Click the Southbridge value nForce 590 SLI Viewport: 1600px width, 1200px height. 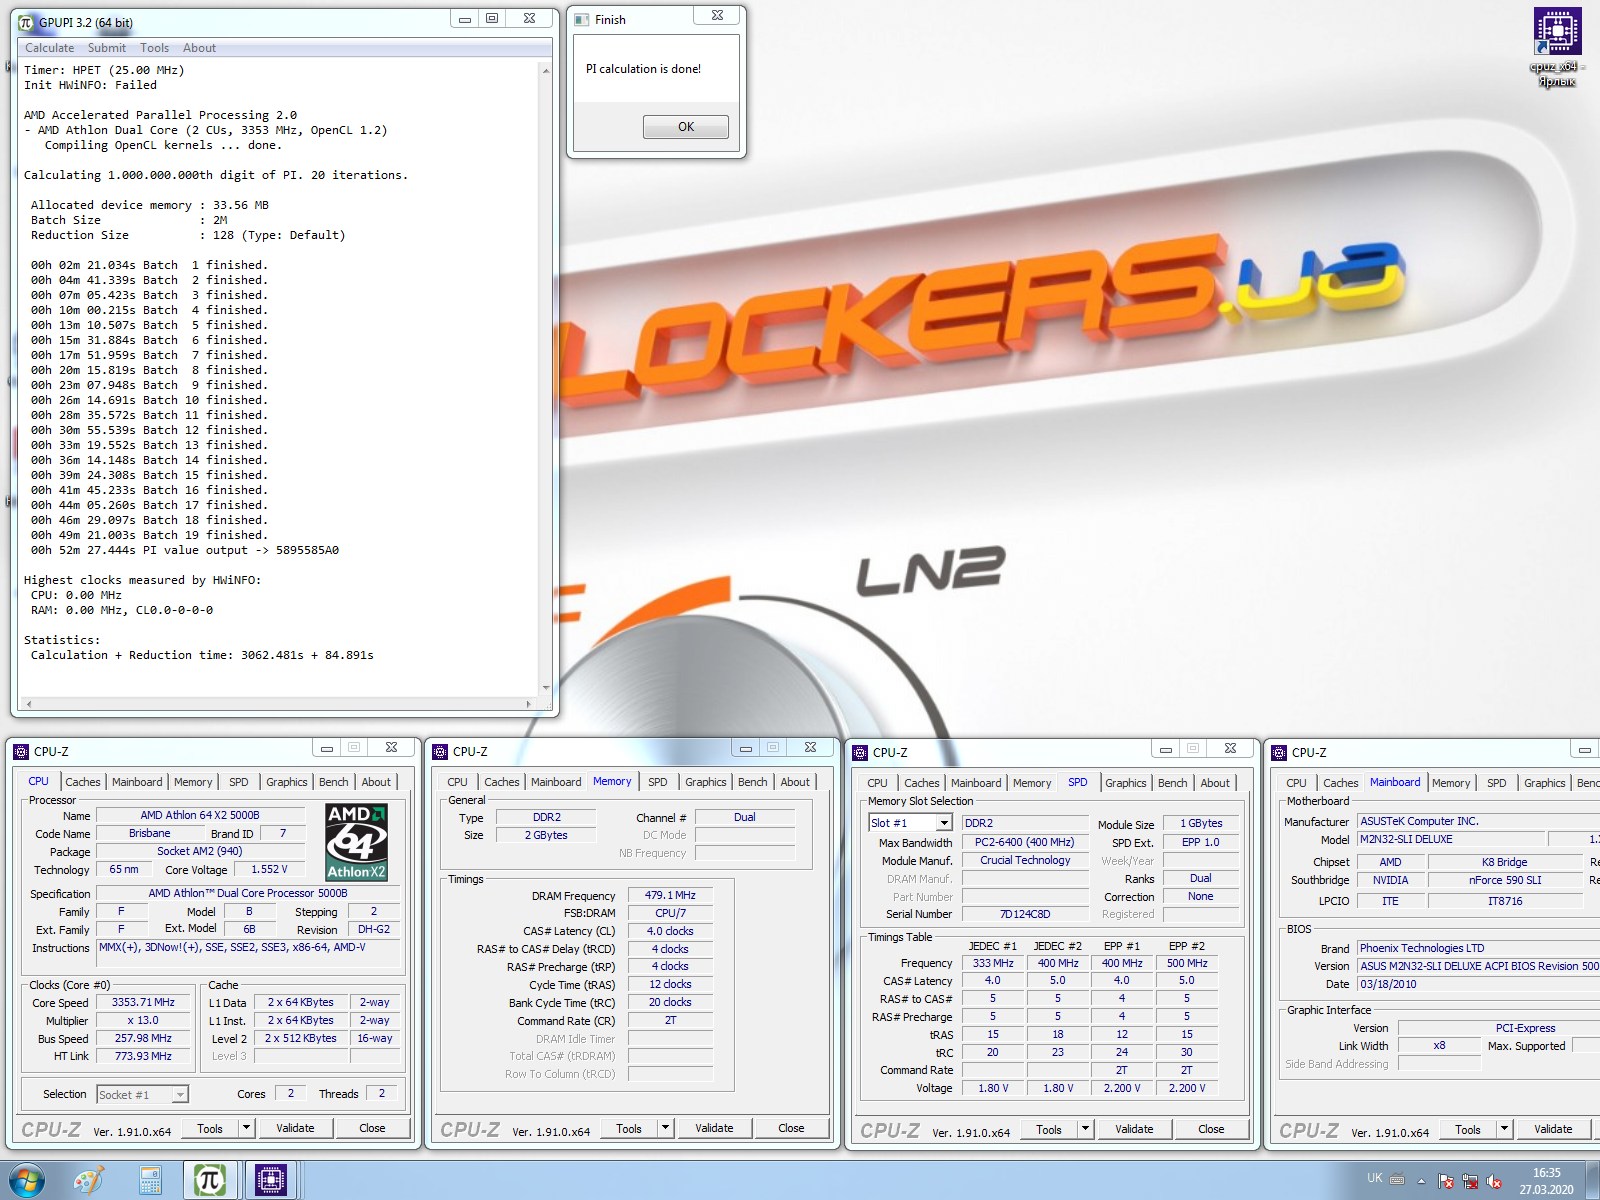[x=1505, y=880]
